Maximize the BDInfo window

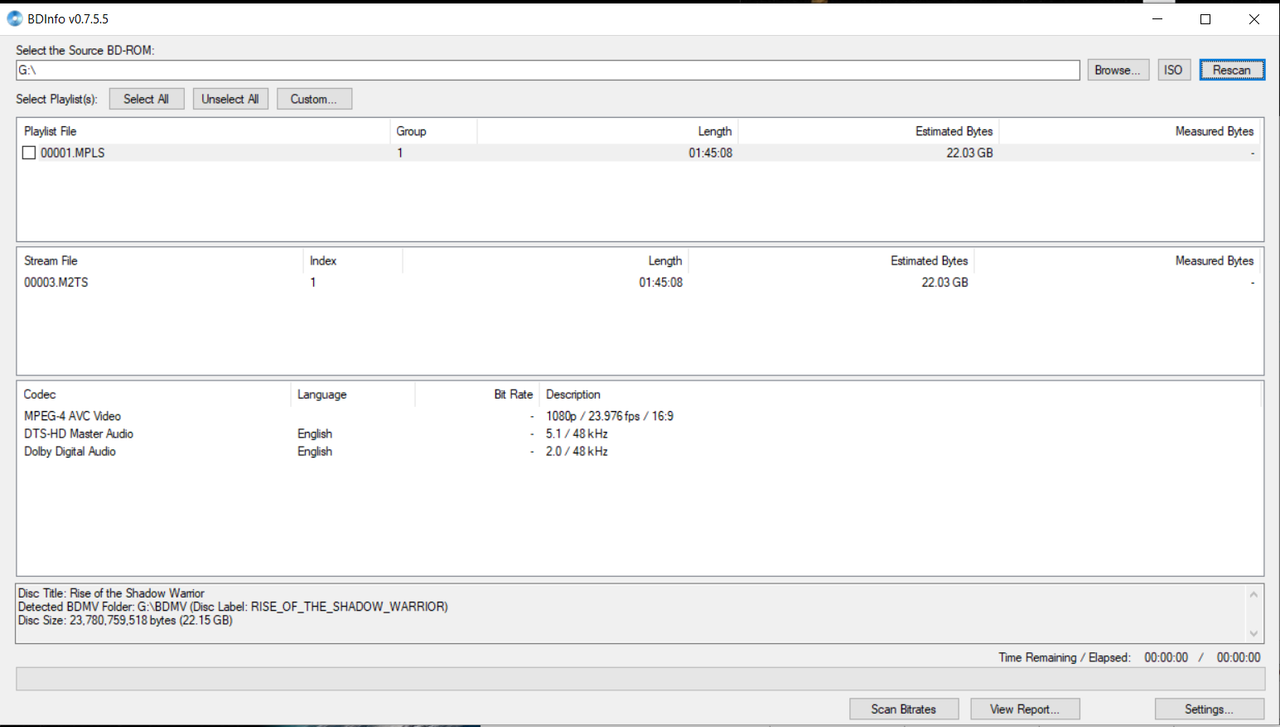[1205, 19]
